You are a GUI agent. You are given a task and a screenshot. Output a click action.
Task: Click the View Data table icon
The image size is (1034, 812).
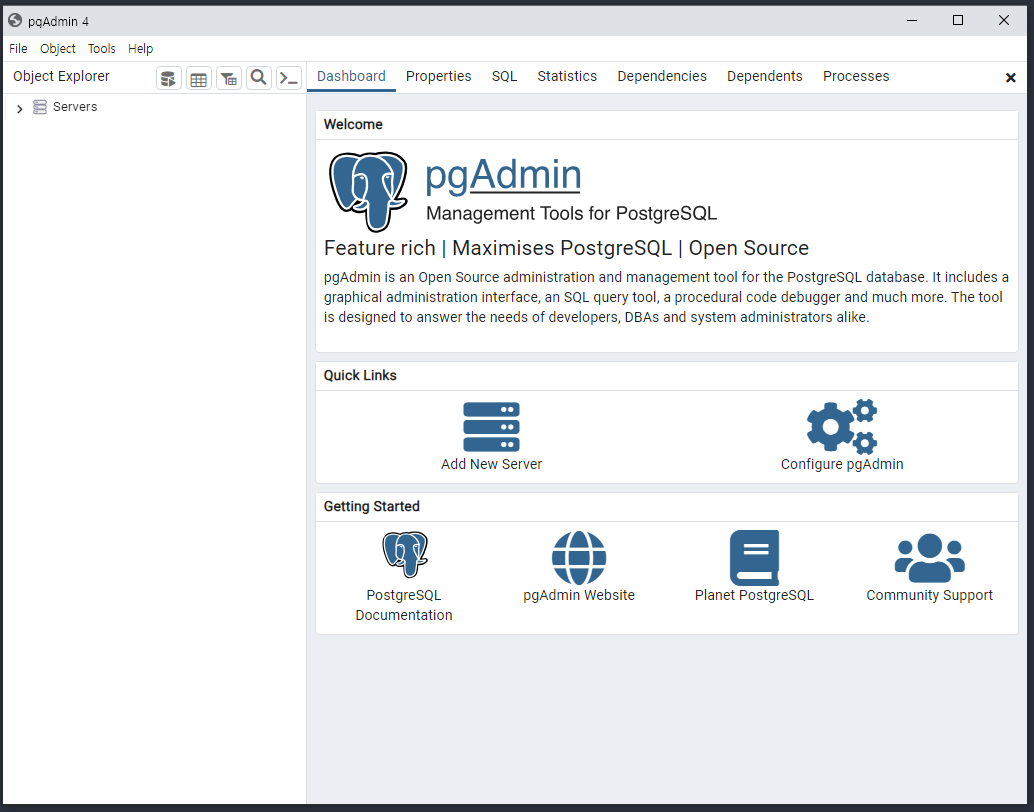point(198,78)
